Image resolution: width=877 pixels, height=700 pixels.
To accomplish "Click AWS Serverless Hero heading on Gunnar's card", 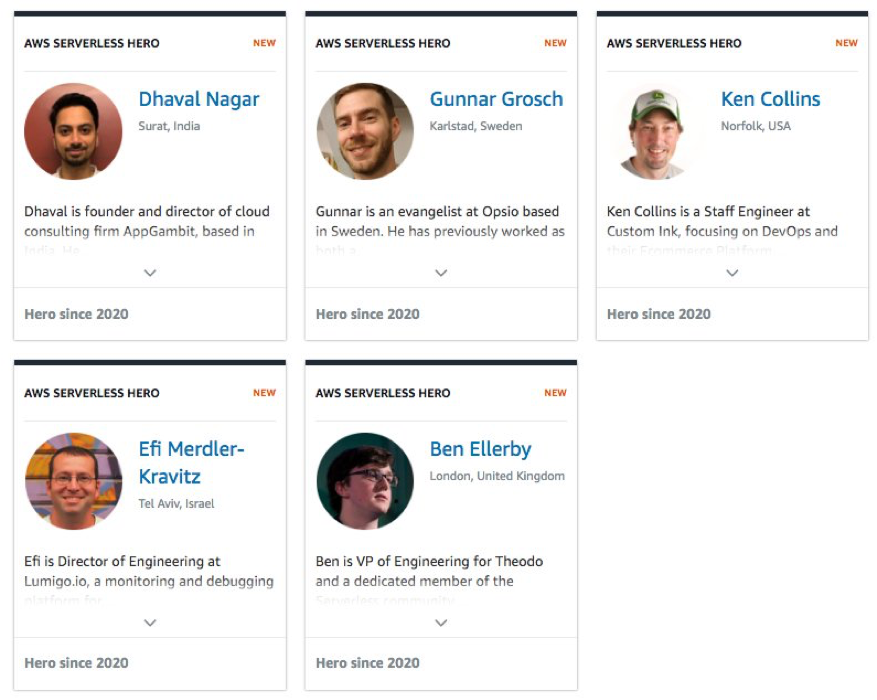I will click(383, 43).
